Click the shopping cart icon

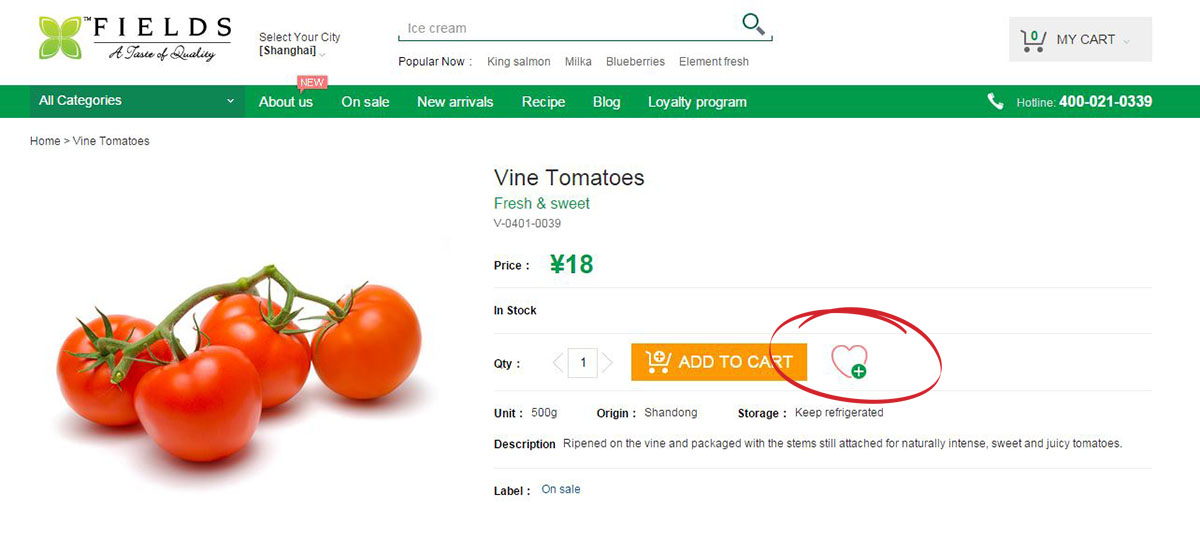click(1032, 40)
